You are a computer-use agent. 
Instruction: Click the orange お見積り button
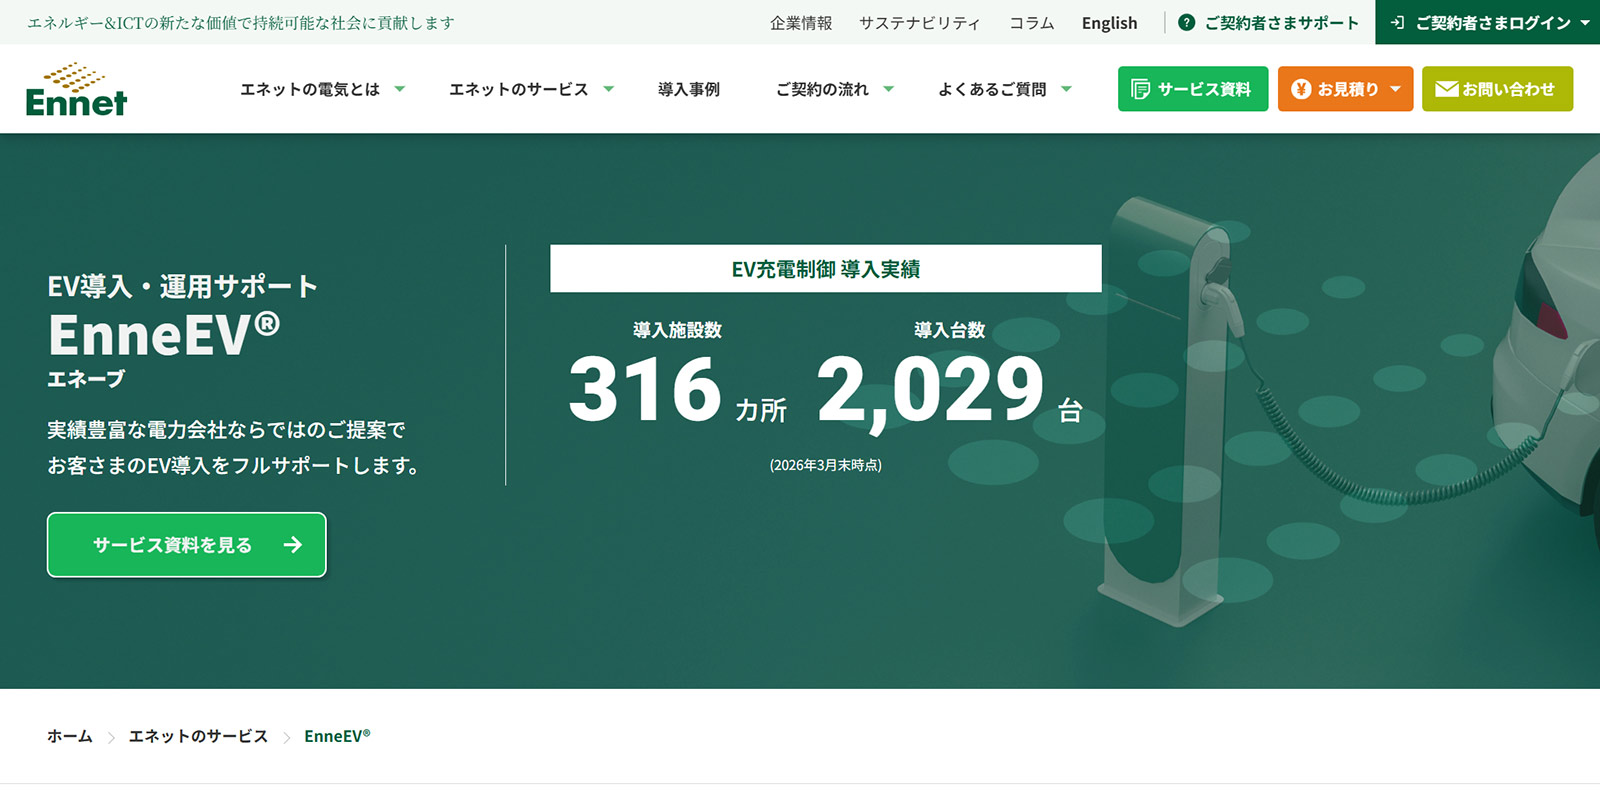1345,89
